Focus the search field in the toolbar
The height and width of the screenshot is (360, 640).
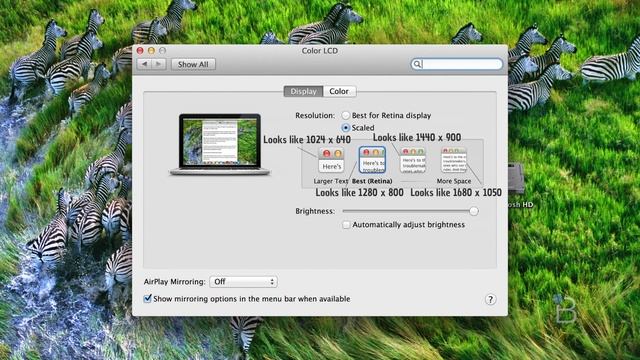pos(456,64)
